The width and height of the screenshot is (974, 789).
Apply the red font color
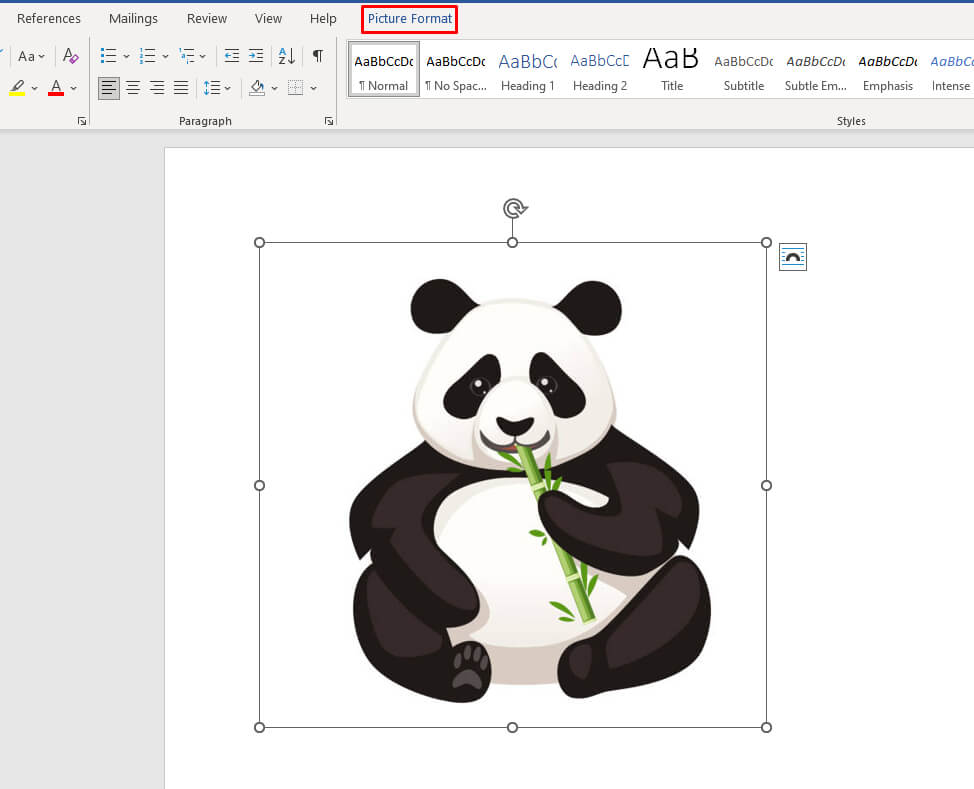56,88
